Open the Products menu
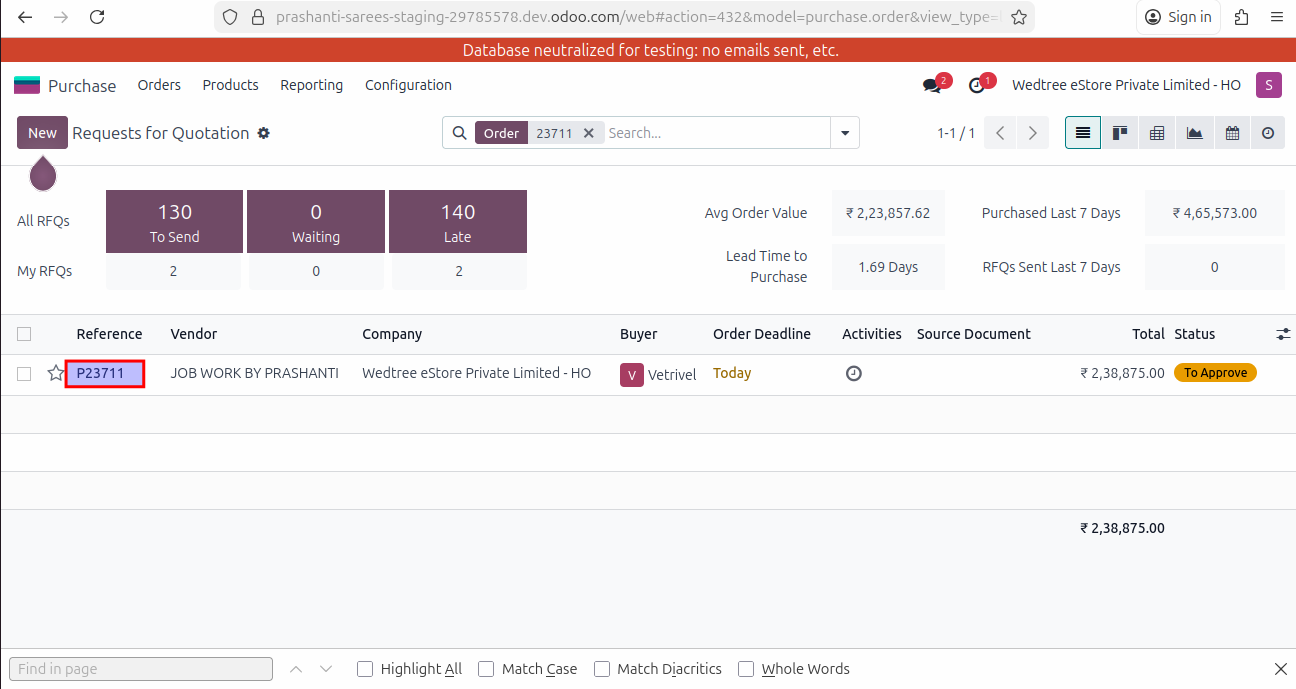This screenshot has height=689, width=1296. [x=230, y=85]
